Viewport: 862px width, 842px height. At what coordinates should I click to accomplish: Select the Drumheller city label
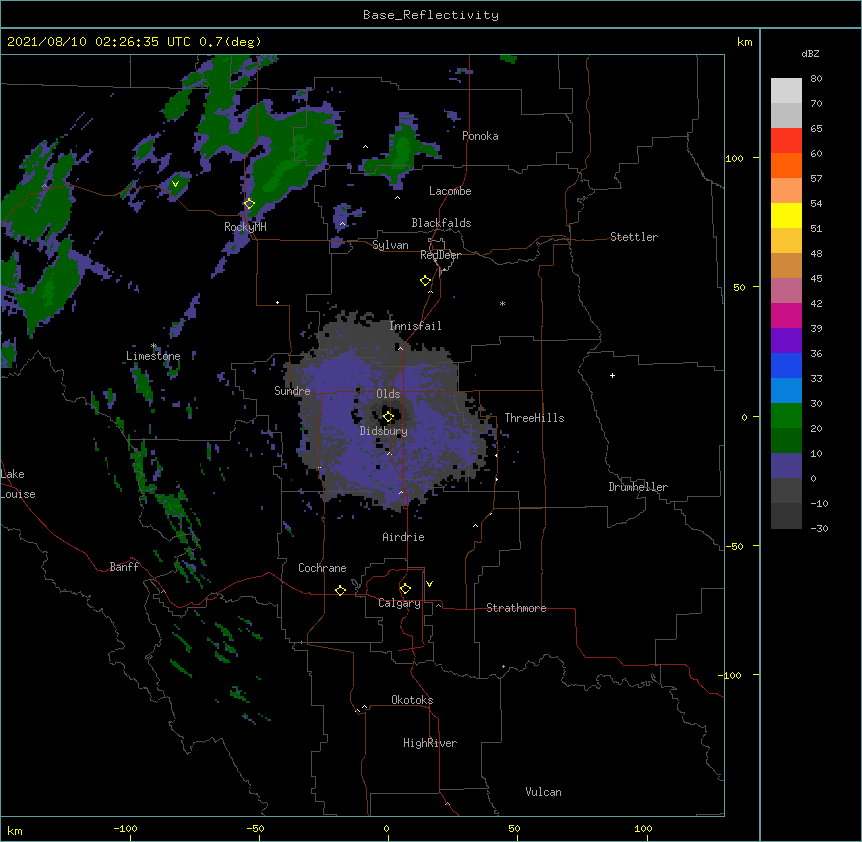click(638, 487)
